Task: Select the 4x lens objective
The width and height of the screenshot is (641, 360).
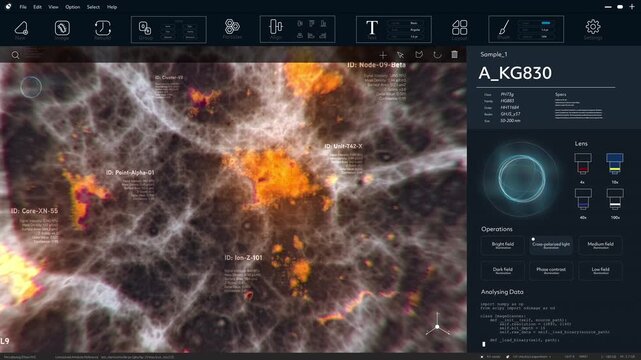Action: pyautogui.click(x=583, y=163)
